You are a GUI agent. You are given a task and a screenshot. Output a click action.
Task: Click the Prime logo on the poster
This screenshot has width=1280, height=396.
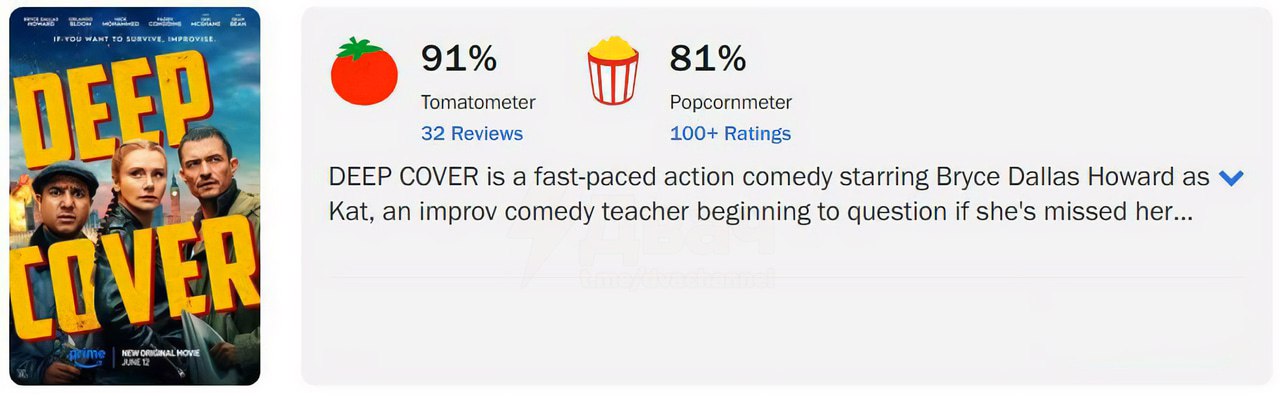click(88, 355)
